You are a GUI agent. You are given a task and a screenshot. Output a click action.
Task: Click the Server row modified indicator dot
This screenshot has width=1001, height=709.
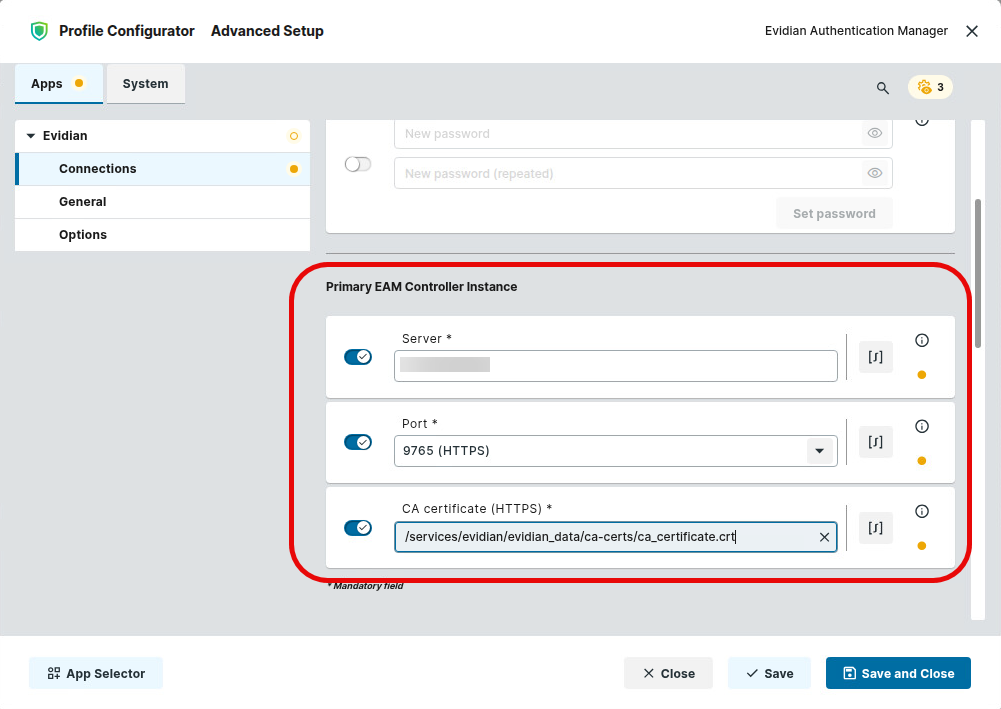tap(921, 375)
